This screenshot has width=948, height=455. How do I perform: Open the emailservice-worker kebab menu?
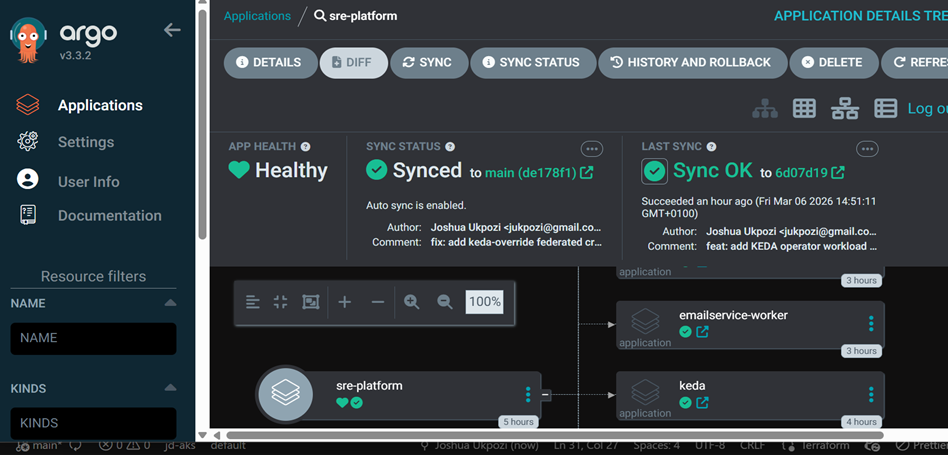click(x=871, y=324)
